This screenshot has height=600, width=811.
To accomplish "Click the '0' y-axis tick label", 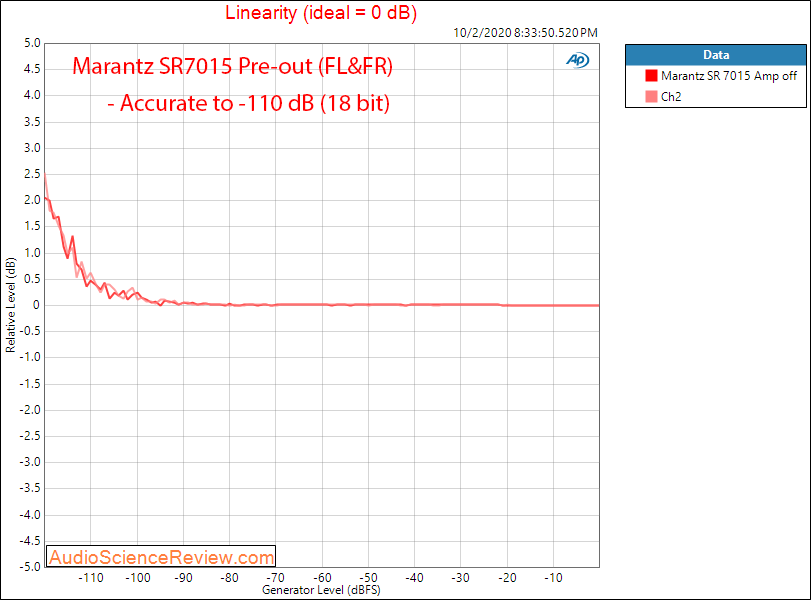I will pos(36,305).
